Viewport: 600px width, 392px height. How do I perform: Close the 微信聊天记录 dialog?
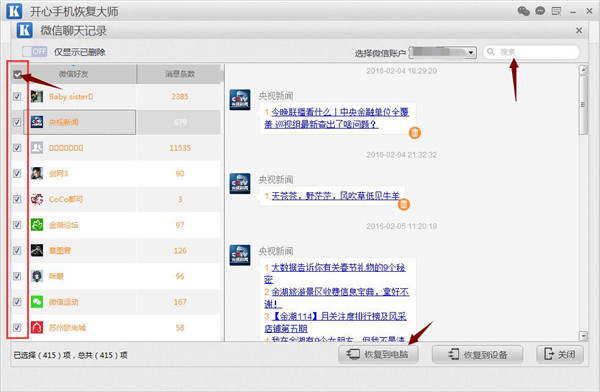click(x=579, y=30)
